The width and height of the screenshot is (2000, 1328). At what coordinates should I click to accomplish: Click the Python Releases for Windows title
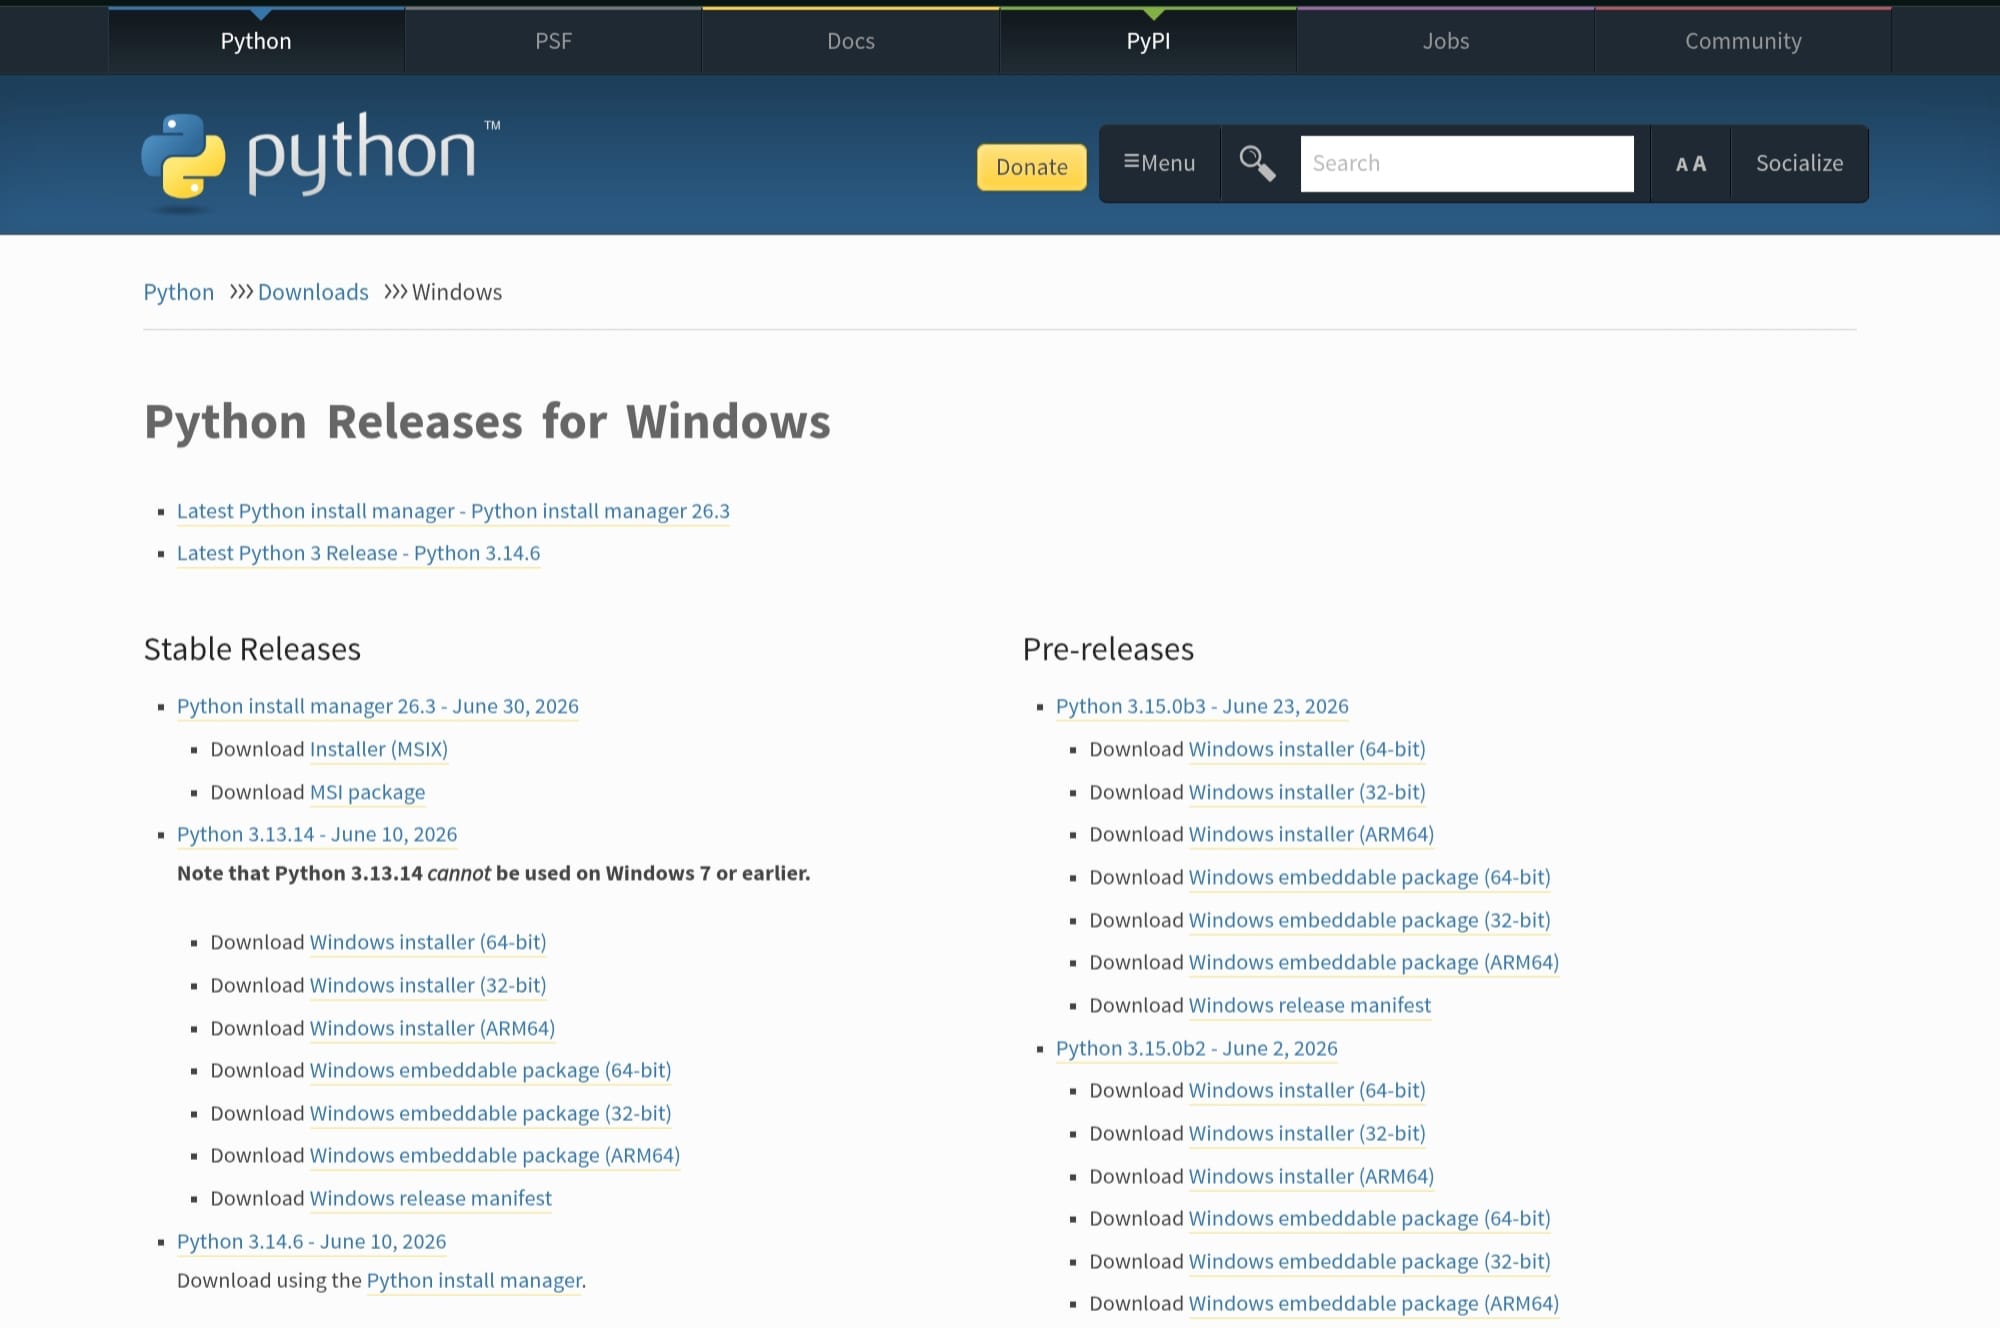coord(487,421)
